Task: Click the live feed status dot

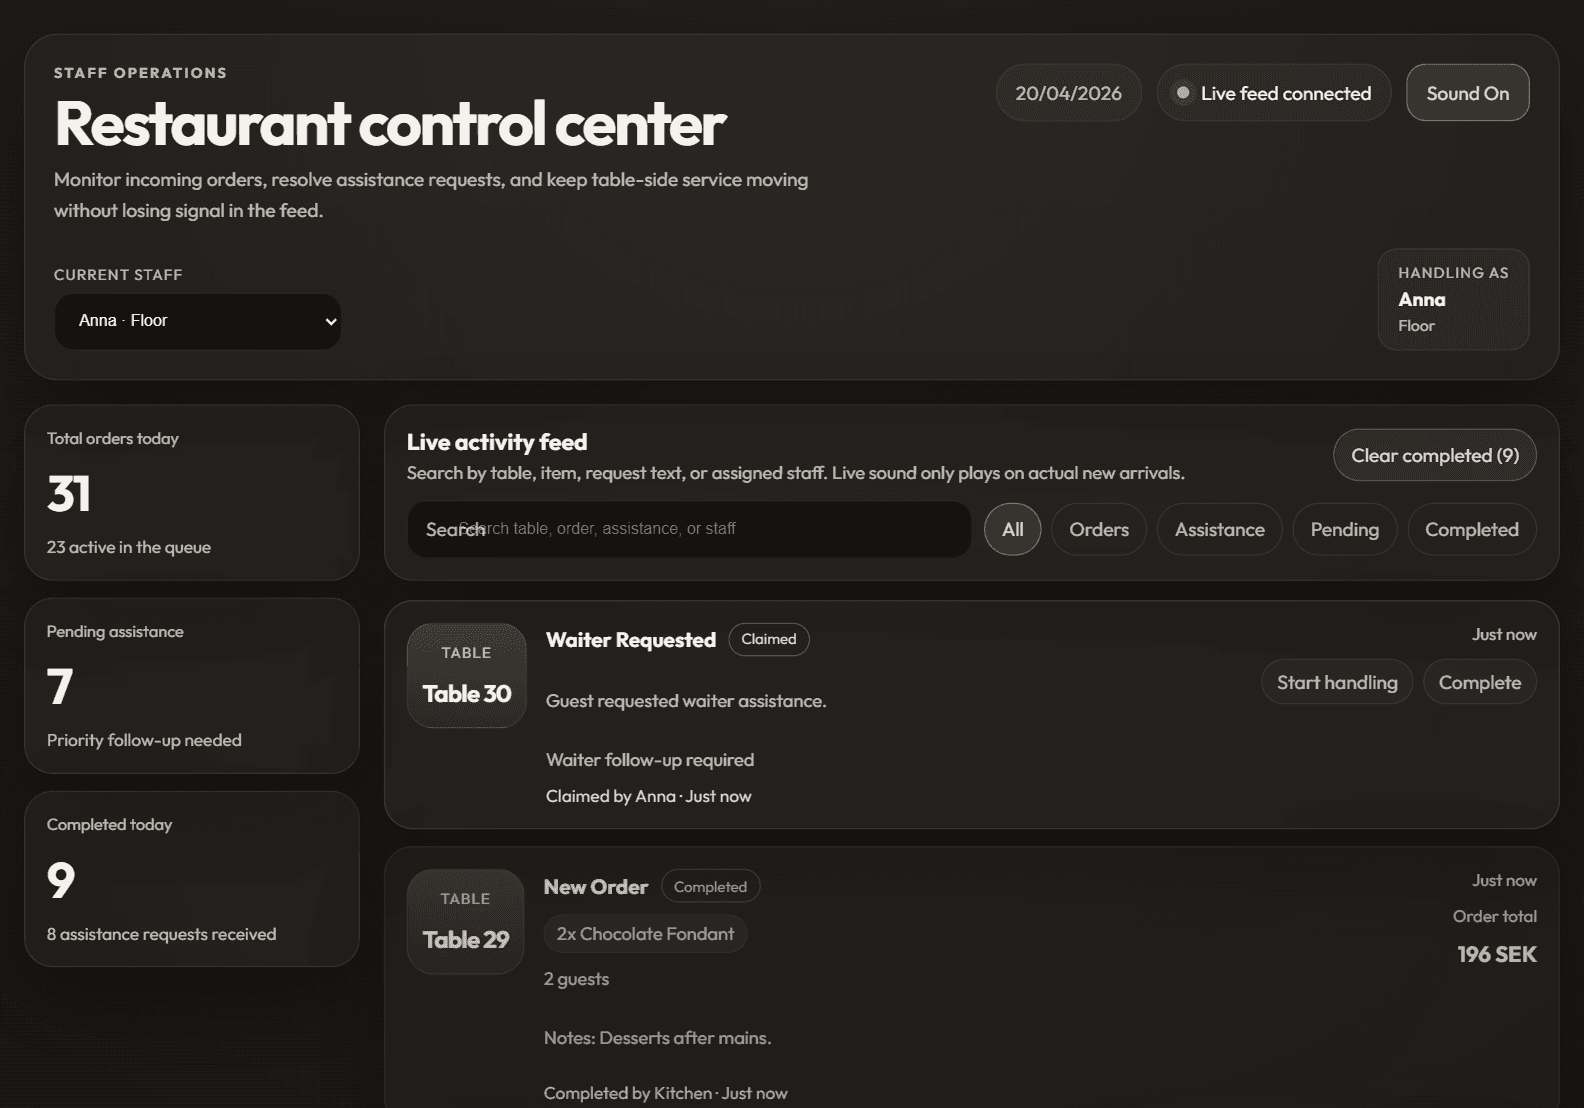Action: (1182, 93)
